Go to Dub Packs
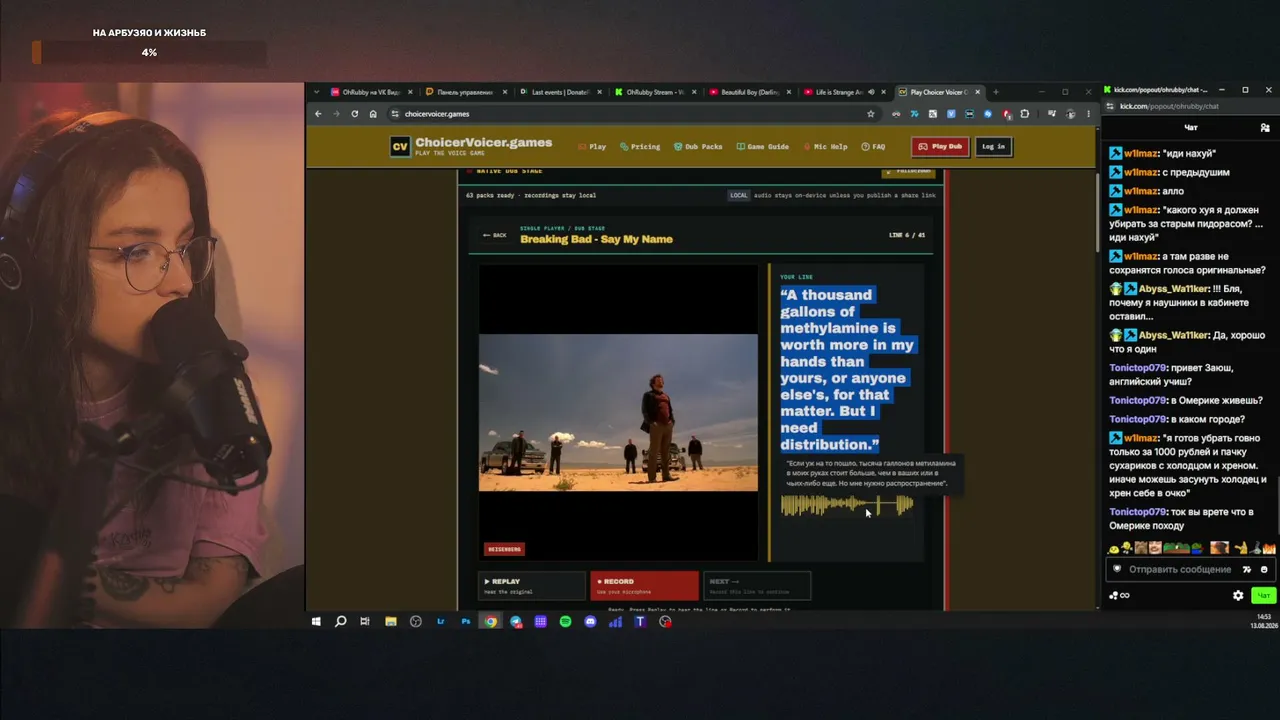 (x=698, y=147)
